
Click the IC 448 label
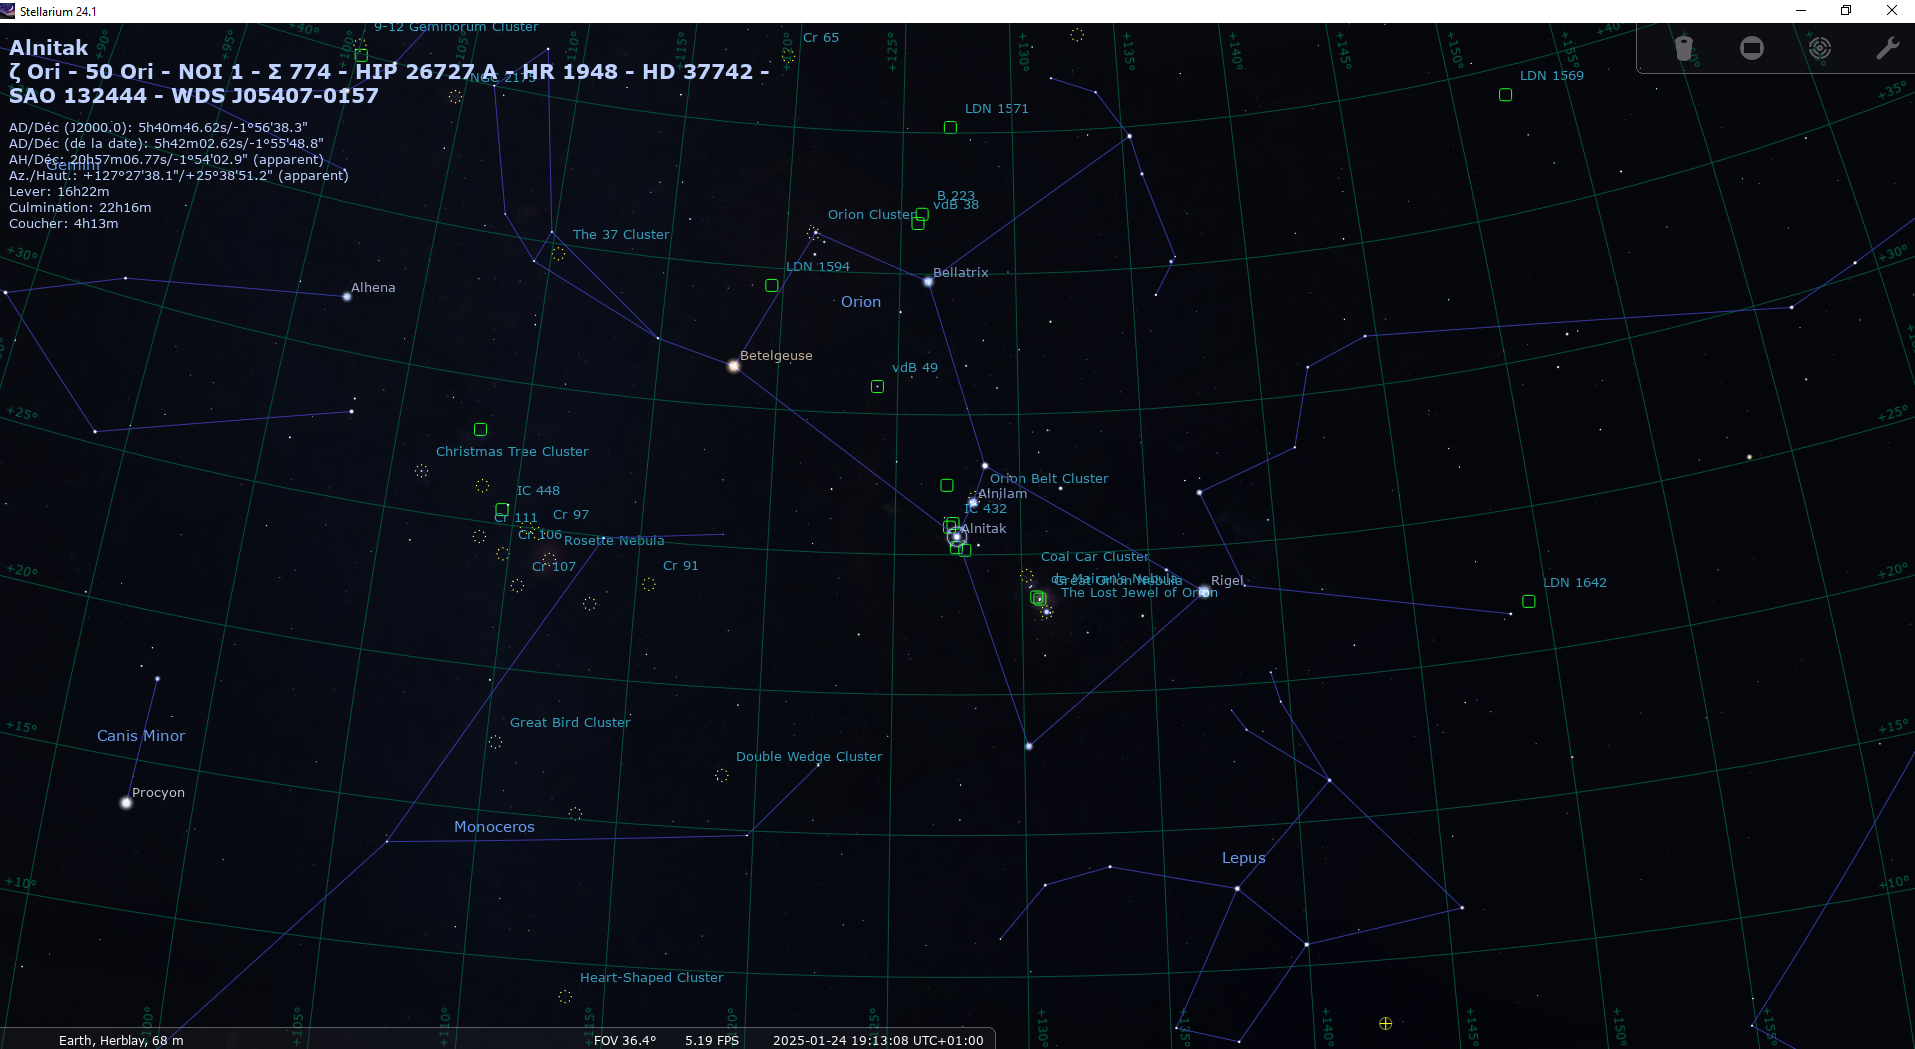(538, 491)
